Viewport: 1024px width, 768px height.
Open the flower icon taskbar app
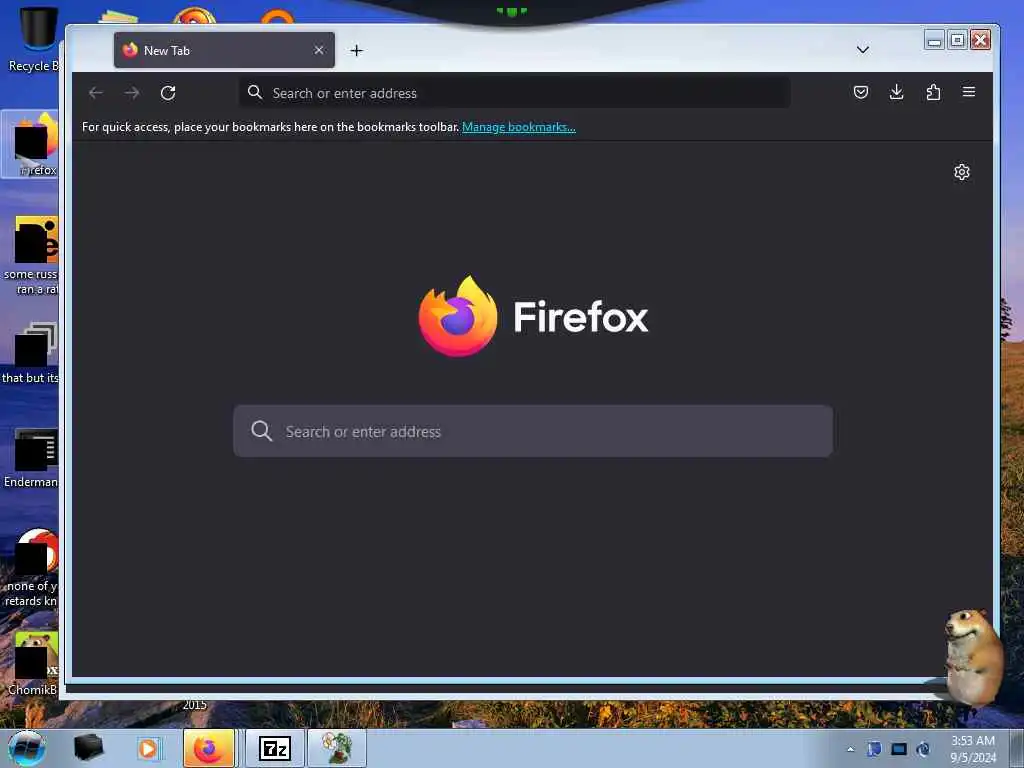point(337,748)
